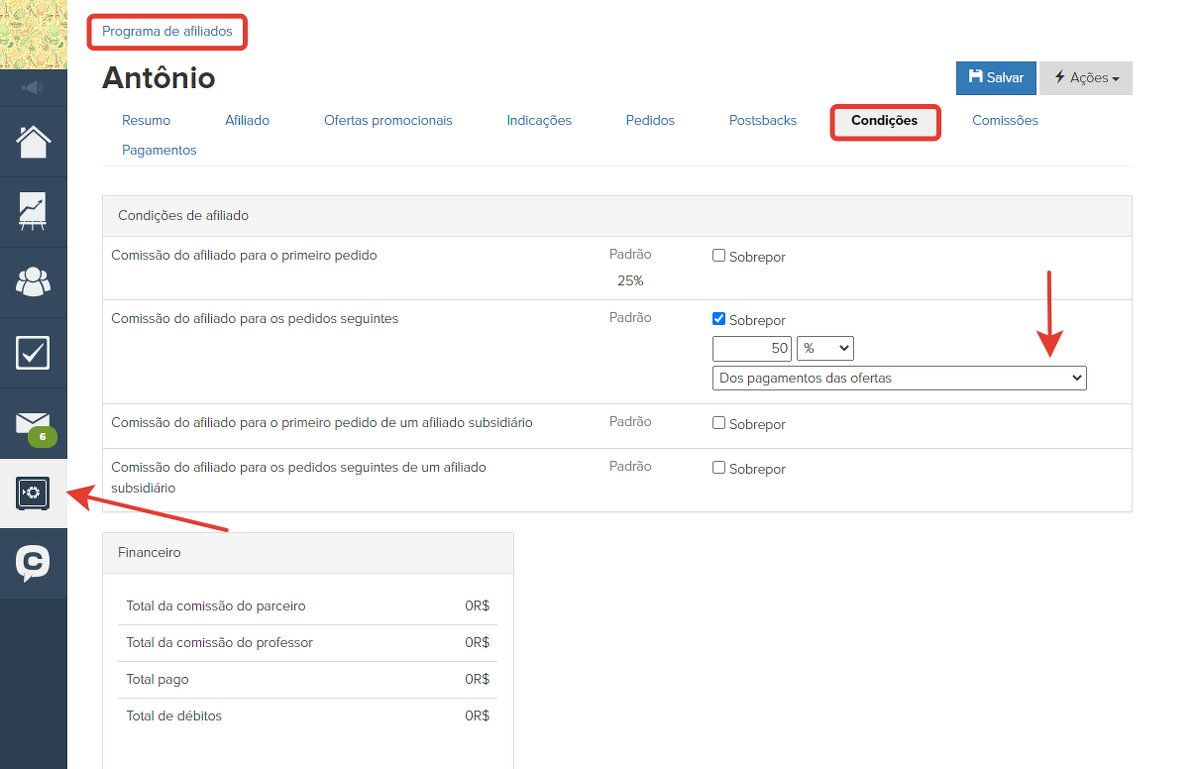Open the Ações dropdown menu
Screen dimensions: 1200x769
point(1086,78)
